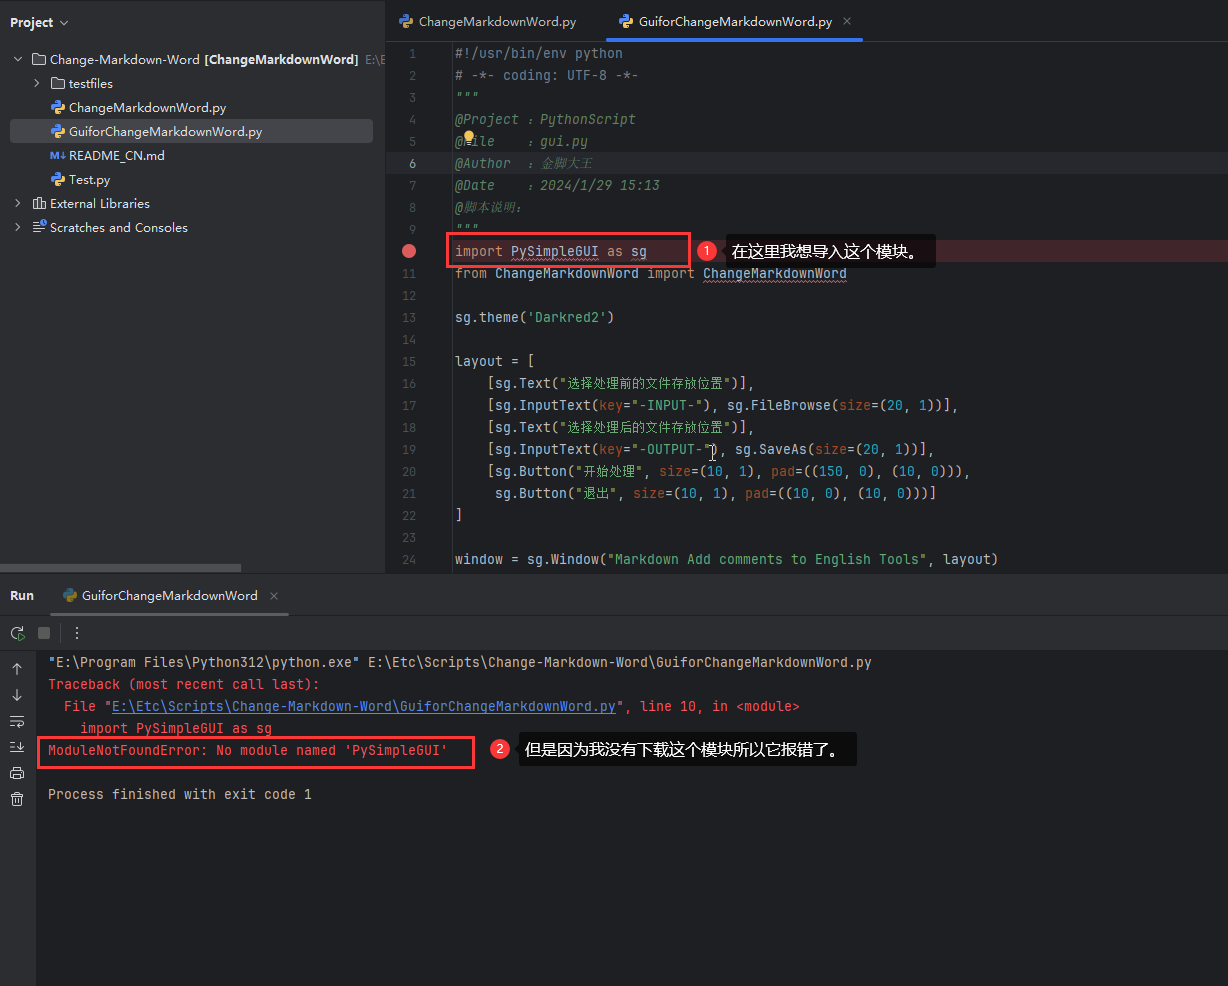Click line number 24 in the gutter
This screenshot has height=986, width=1228.
(x=409, y=559)
